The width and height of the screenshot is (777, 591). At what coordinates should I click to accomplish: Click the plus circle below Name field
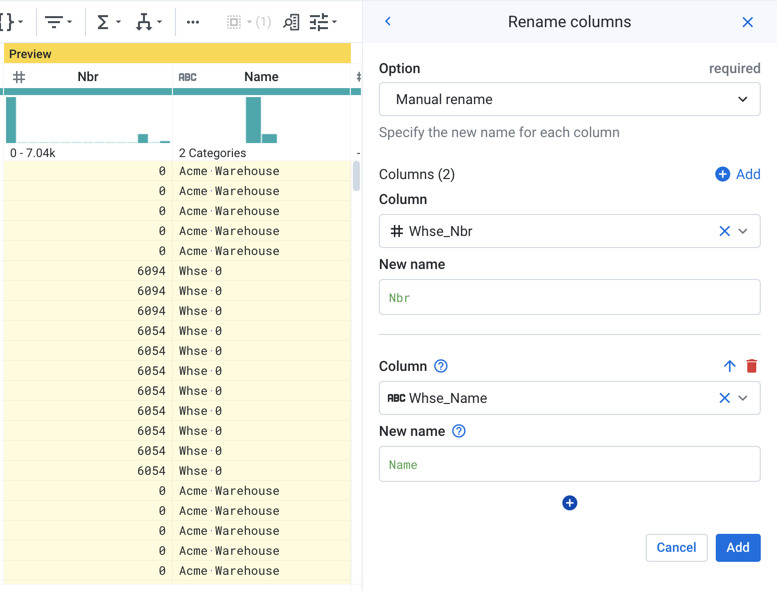569,503
